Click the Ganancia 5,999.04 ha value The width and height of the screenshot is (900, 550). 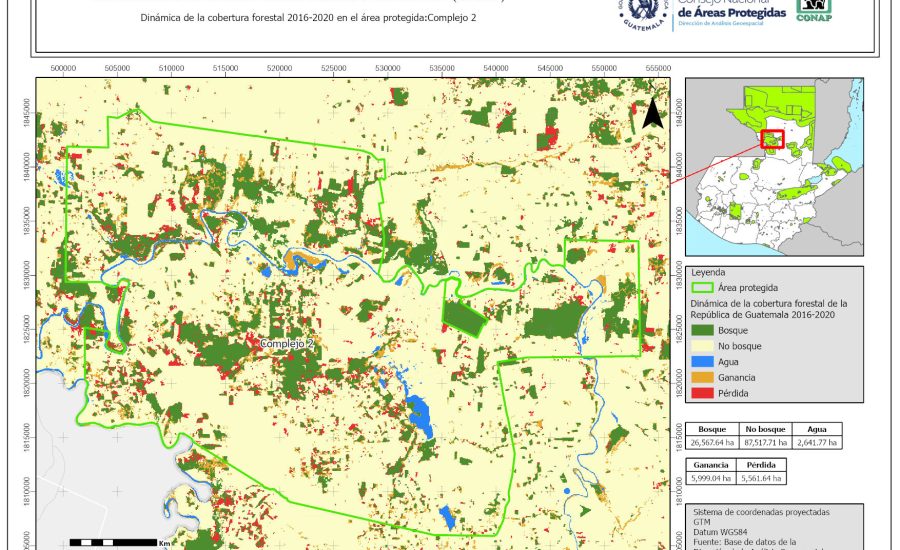(711, 479)
